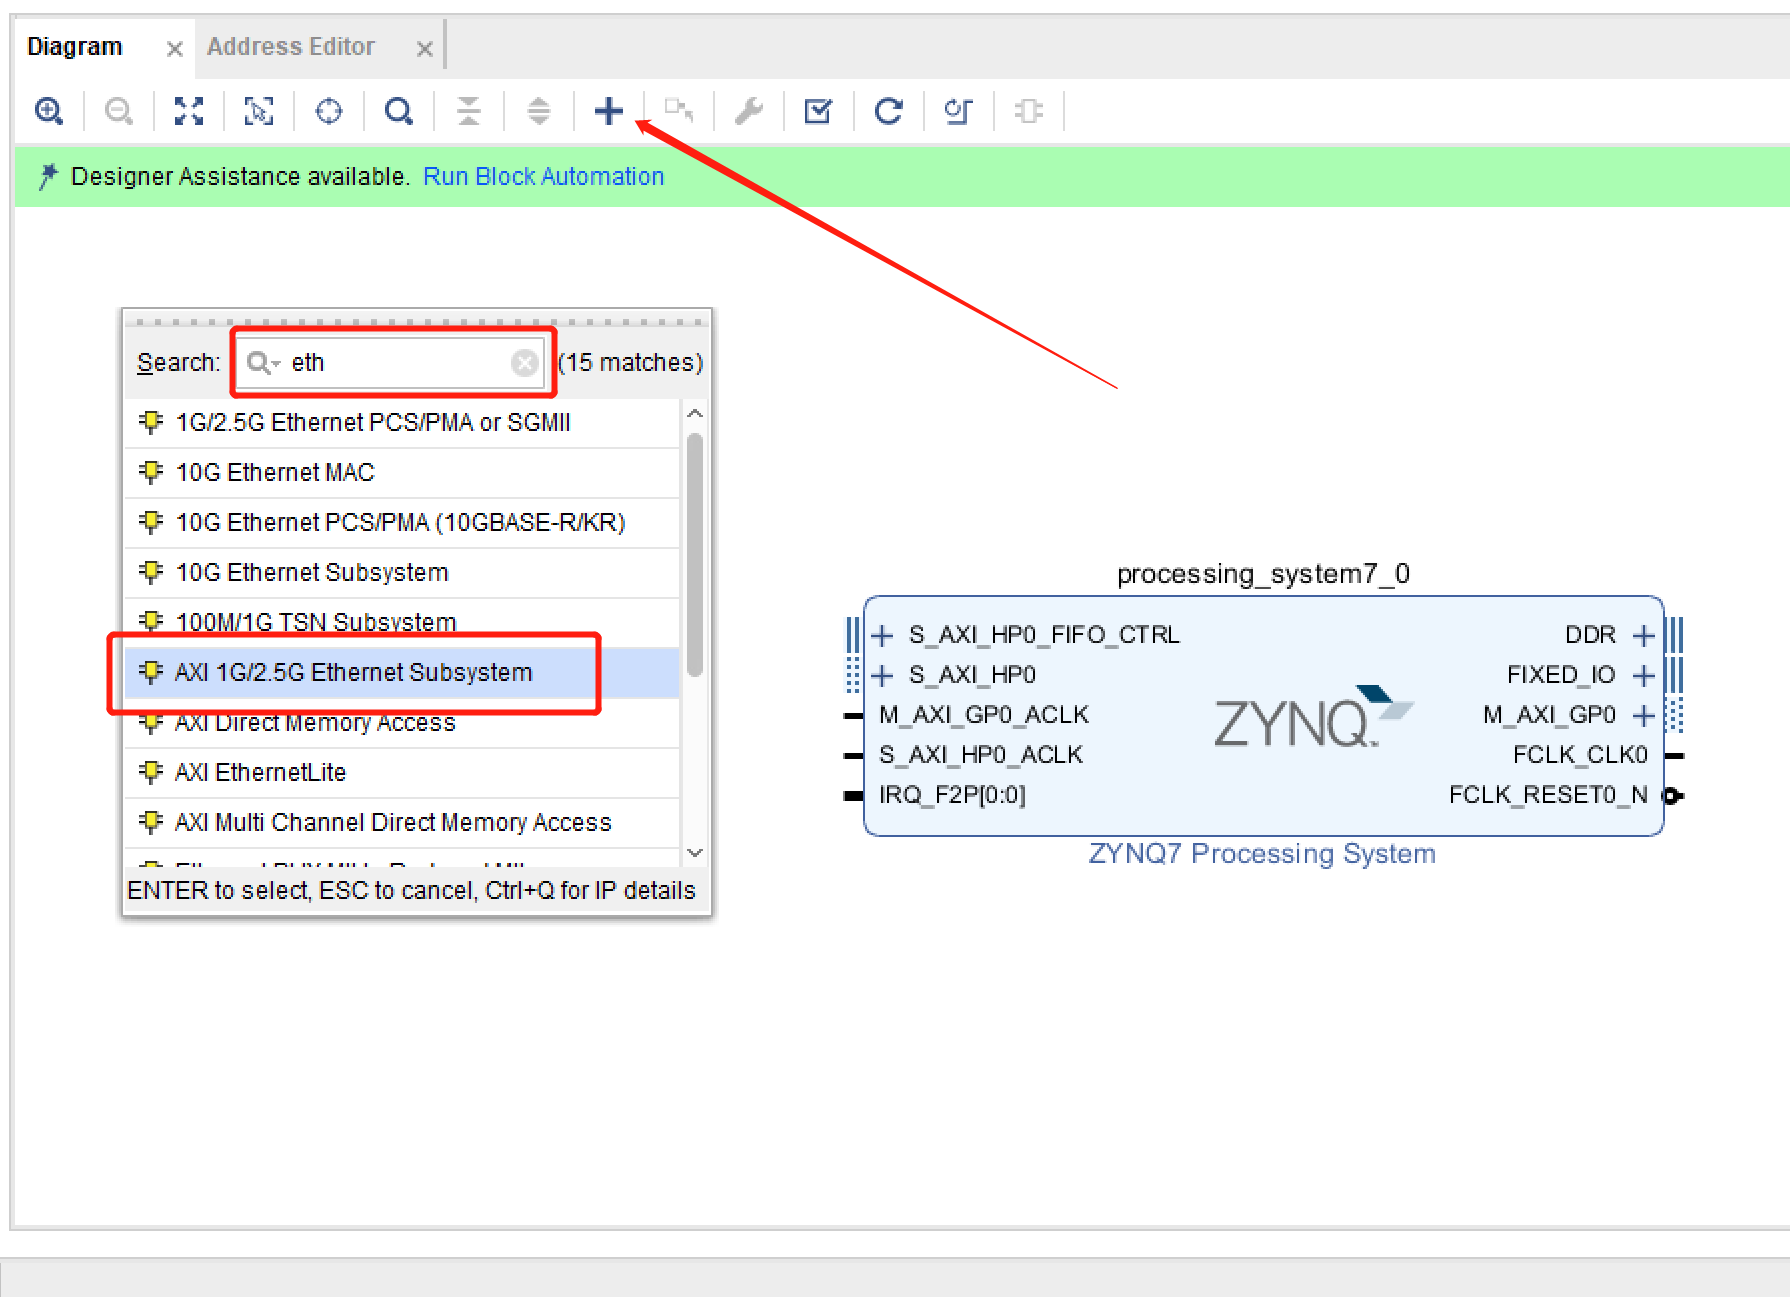The width and height of the screenshot is (1790, 1297).
Task: Click the IP list scrollbar thumb
Action: tap(695, 554)
